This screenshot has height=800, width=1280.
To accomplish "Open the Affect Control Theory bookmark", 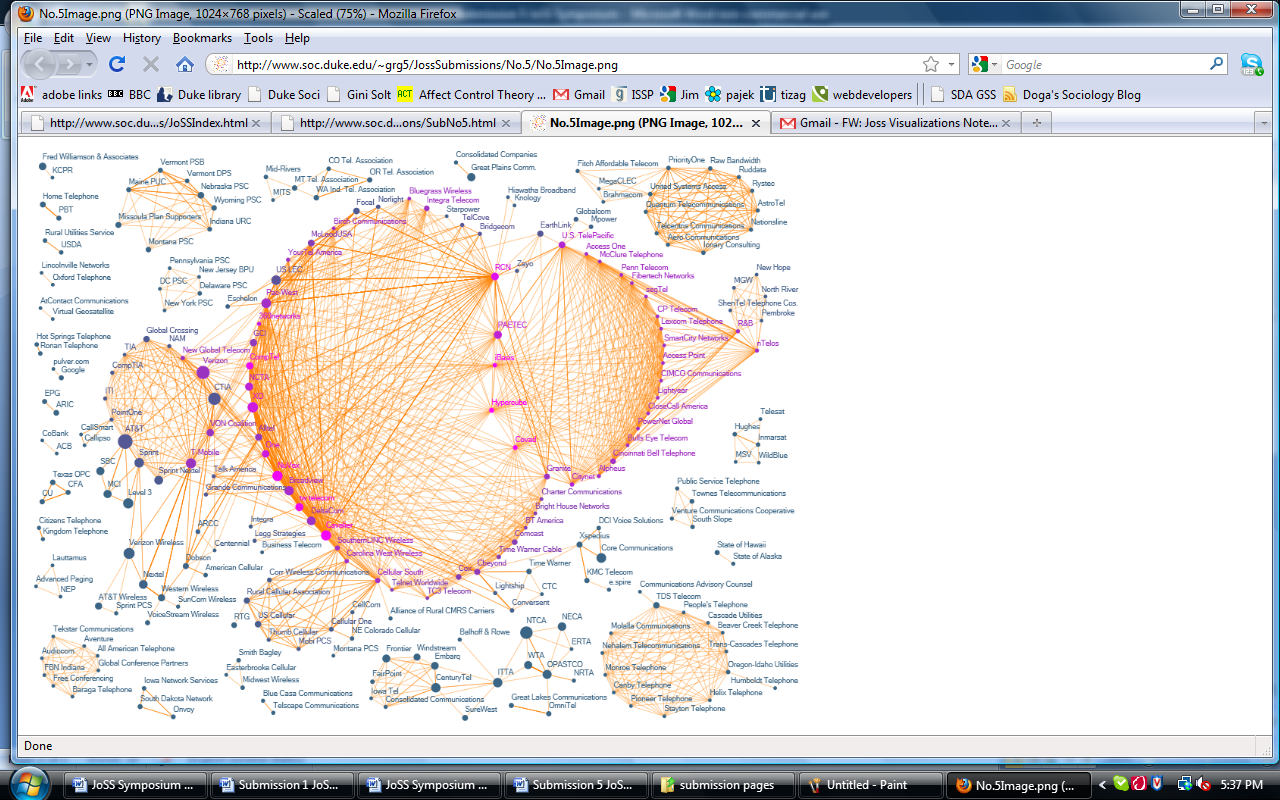I will tap(472, 95).
